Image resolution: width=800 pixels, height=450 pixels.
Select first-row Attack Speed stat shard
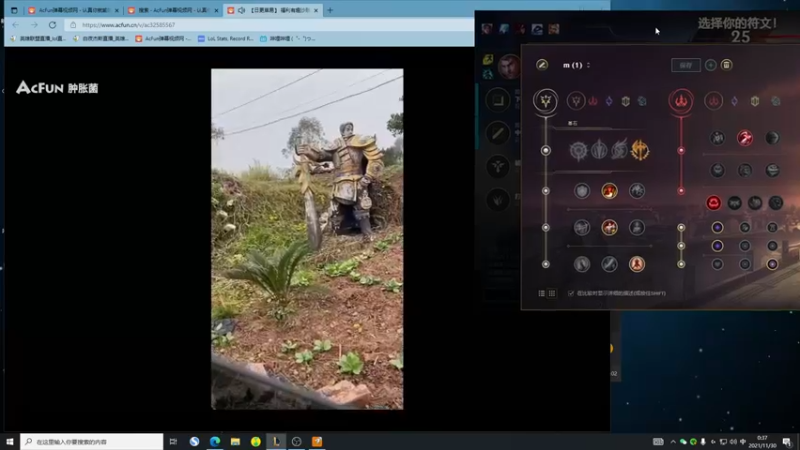click(x=745, y=228)
